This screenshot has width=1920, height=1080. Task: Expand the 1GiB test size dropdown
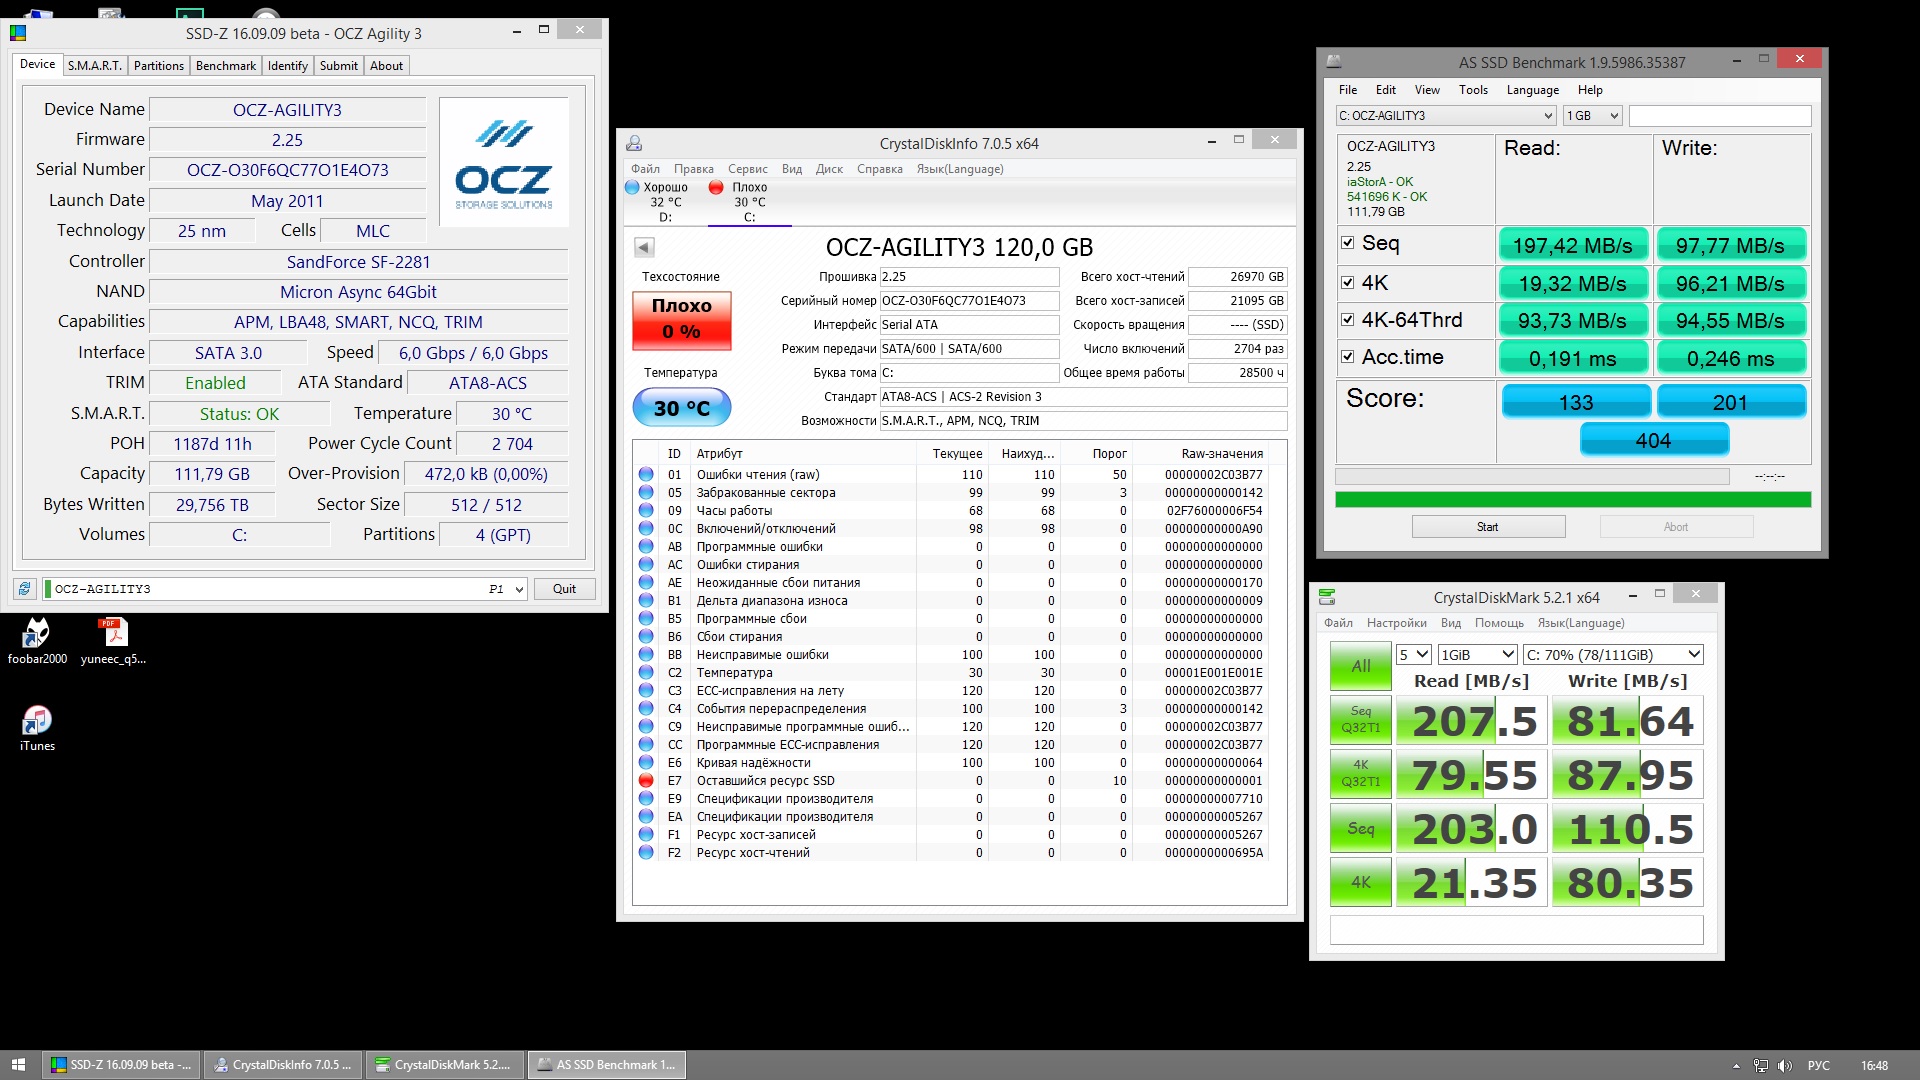tap(1478, 655)
